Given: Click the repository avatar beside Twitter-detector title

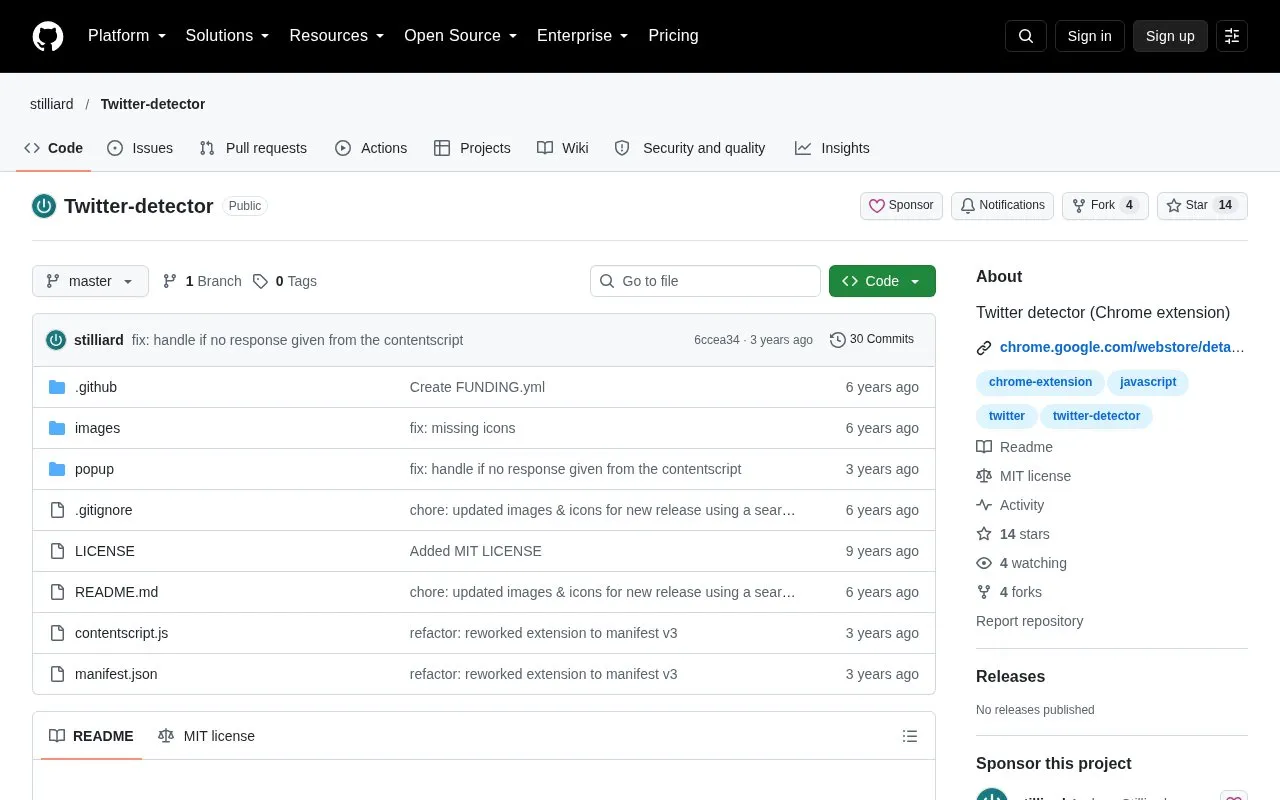Looking at the screenshot, I should (44, 206).
